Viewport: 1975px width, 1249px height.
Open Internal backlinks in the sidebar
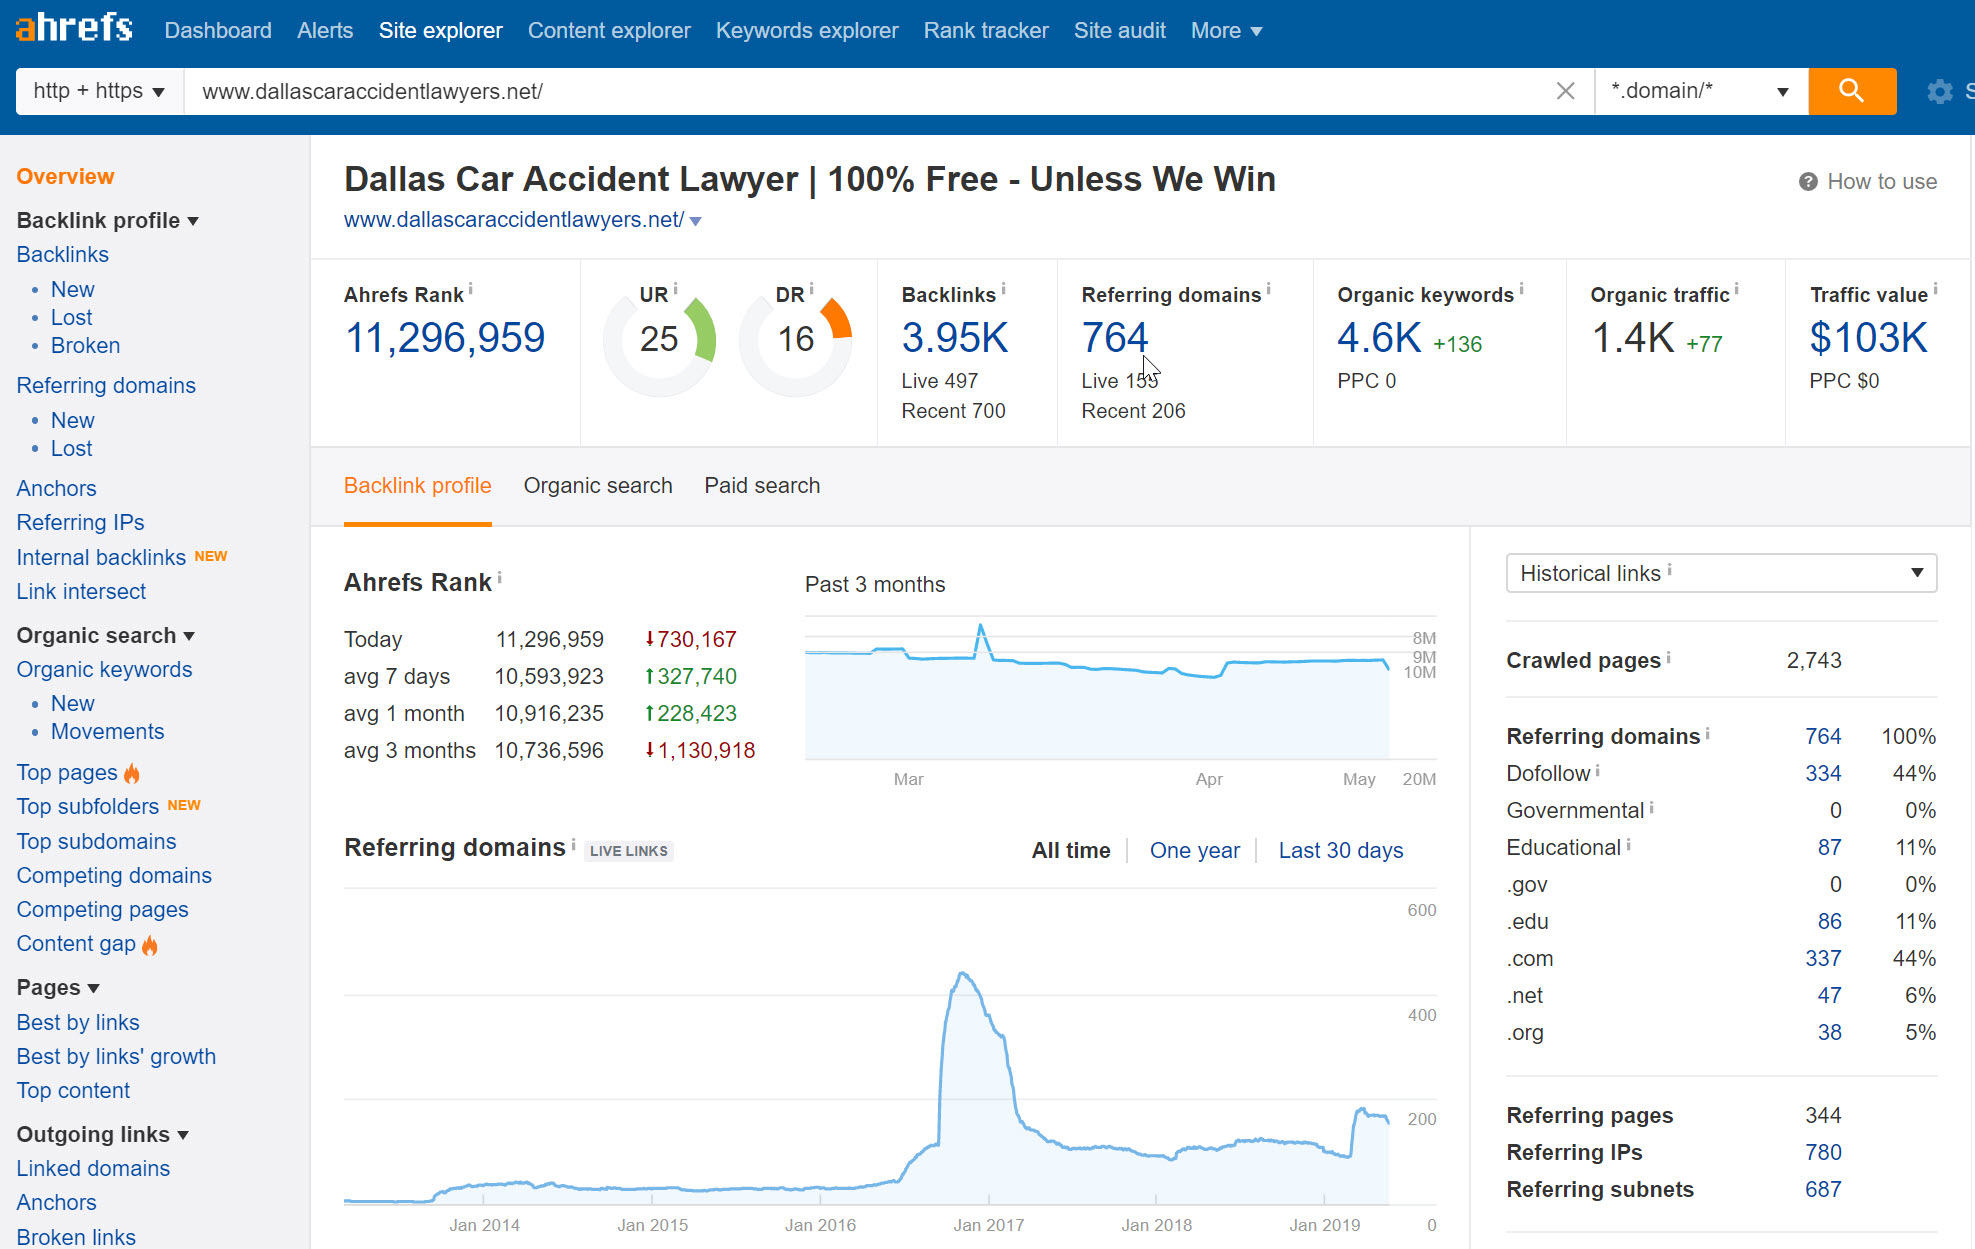pyautogui.click(x=101, y=558)
